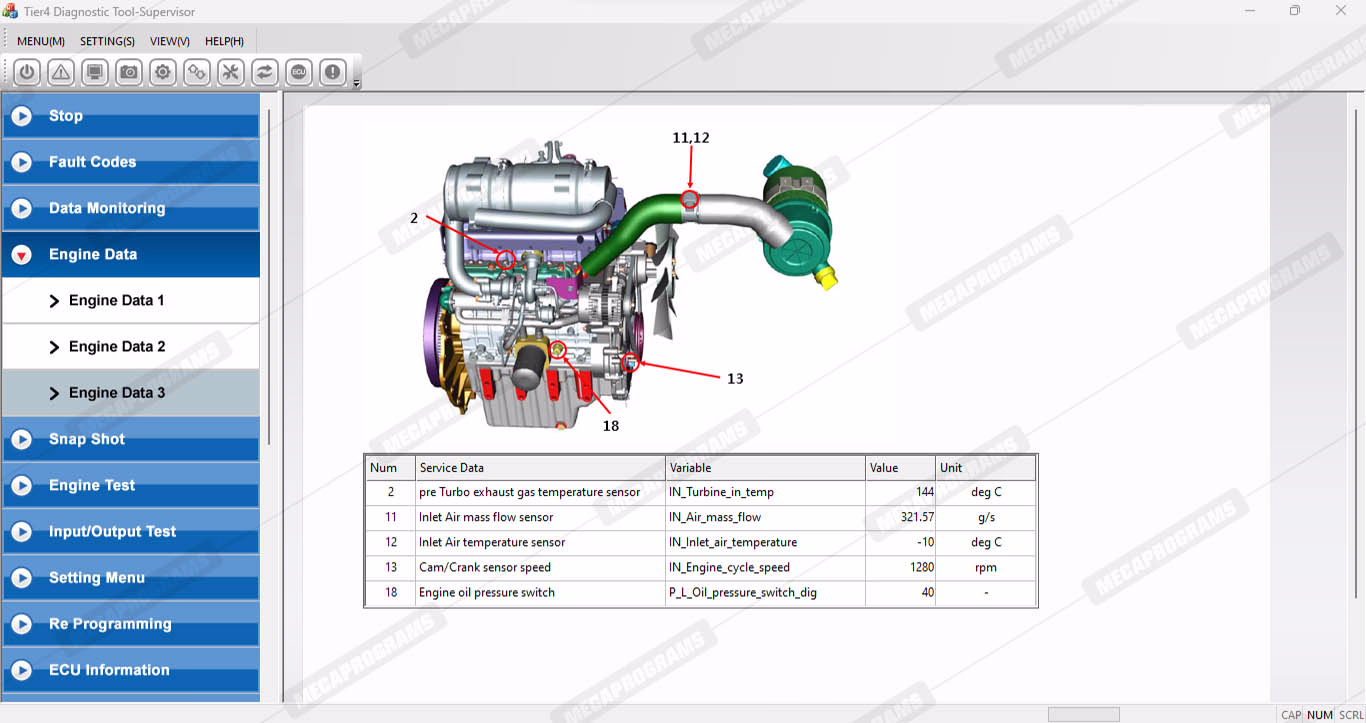Click the Variable column header
The image size is (1366, 723).
(x=765, y=468)
